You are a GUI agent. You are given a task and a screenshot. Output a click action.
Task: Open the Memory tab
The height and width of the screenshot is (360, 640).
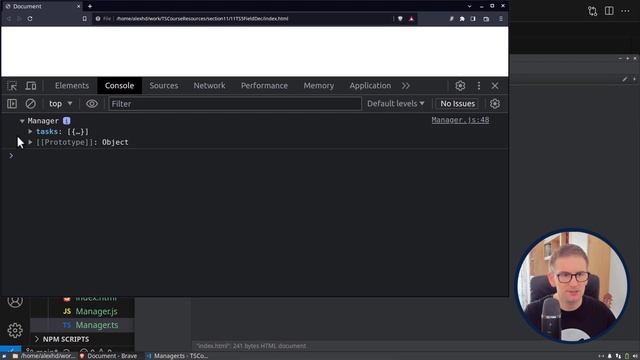coord(318,86)
